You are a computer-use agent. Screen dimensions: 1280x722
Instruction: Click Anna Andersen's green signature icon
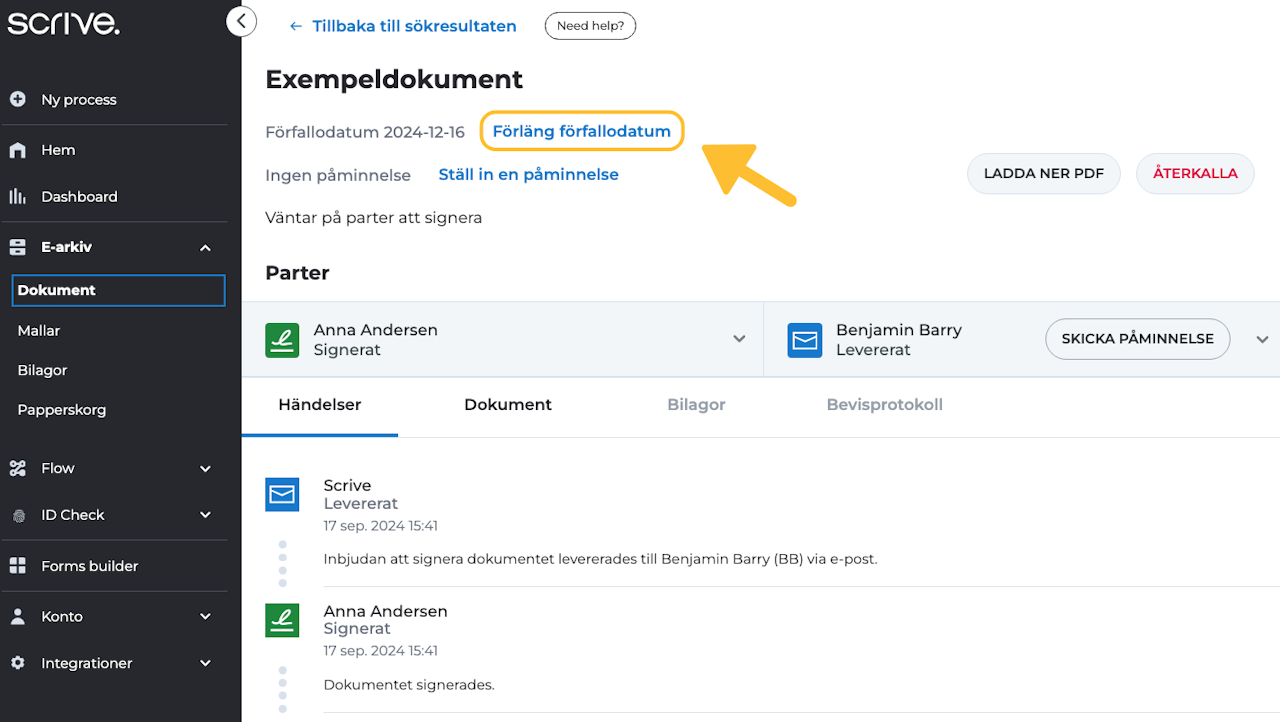(282, 340)
